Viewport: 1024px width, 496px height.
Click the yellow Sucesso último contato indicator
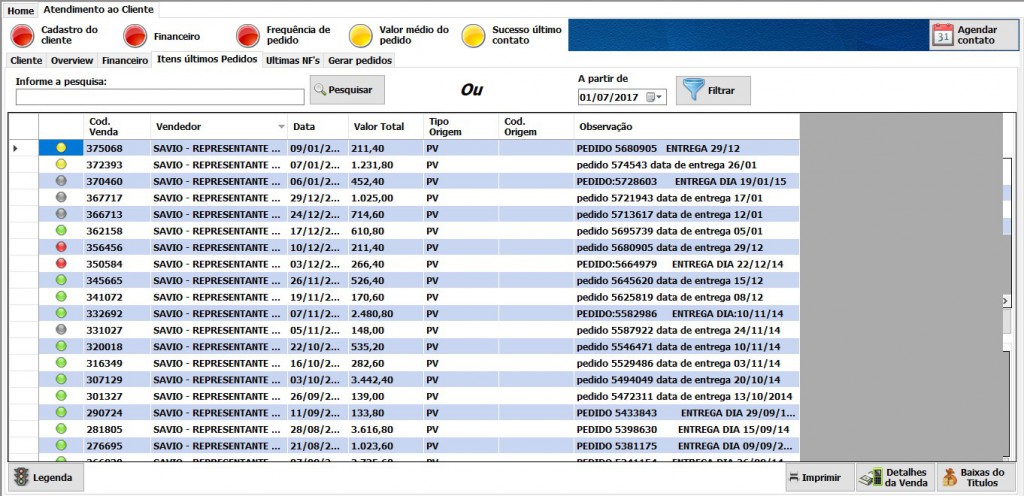point(474,36)
